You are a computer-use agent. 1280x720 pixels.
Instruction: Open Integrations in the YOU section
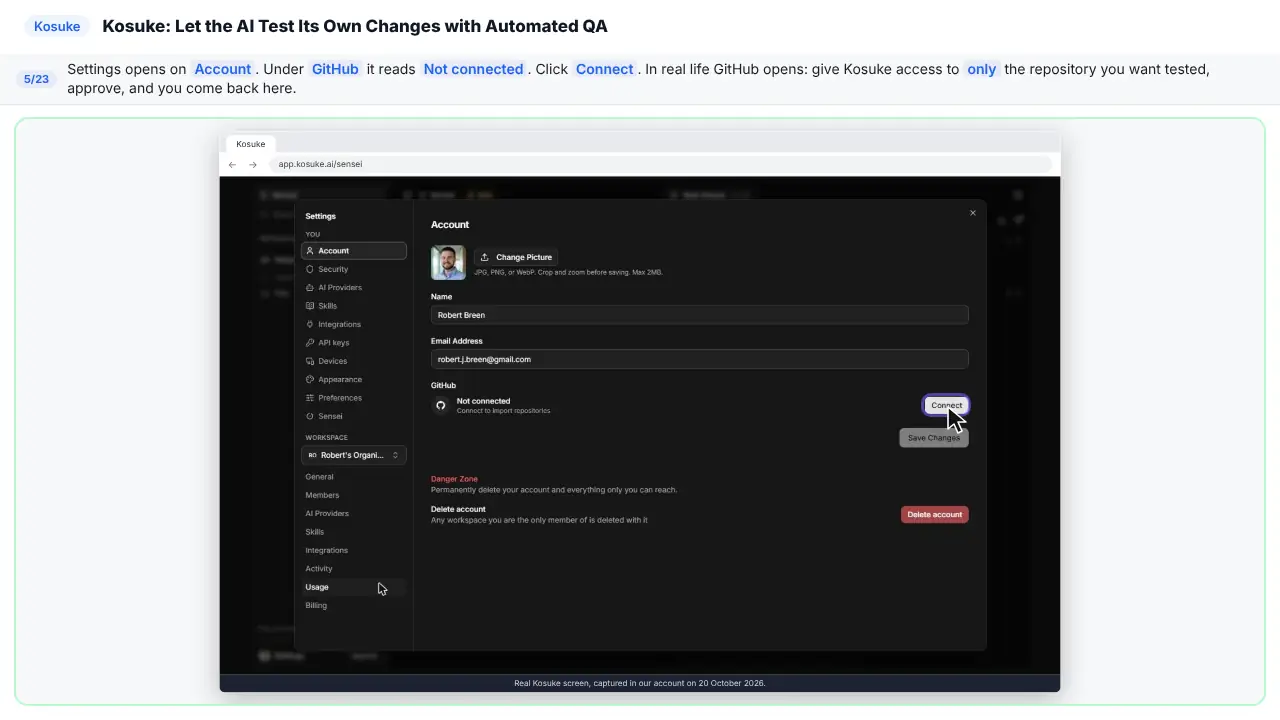pos(354,324)
